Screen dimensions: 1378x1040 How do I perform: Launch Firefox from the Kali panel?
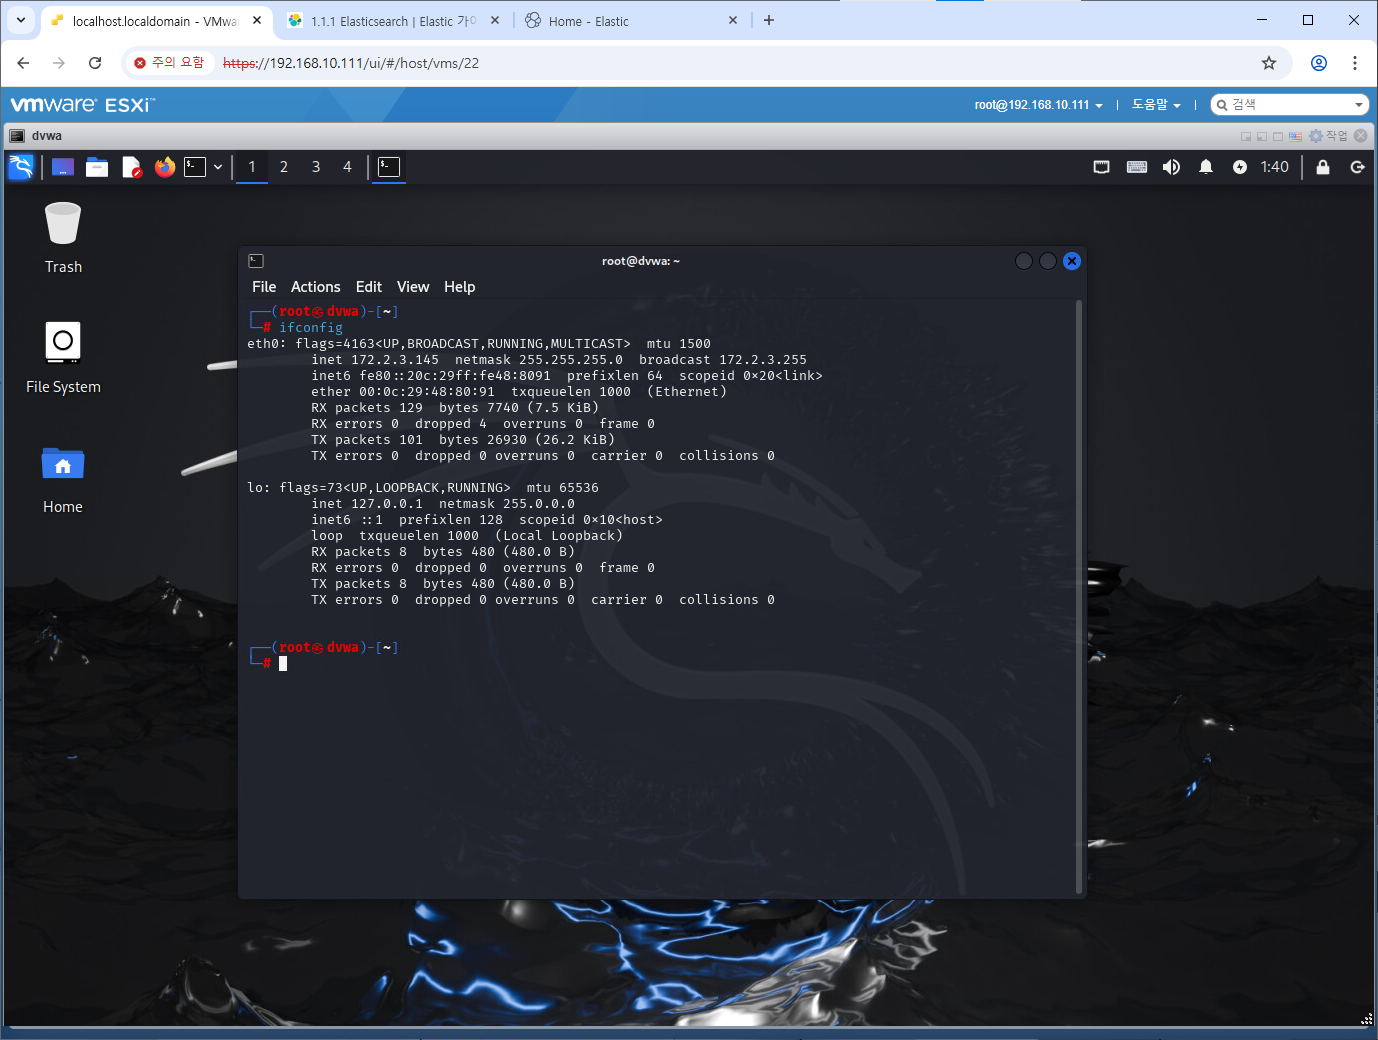pyautogui.click(x=165, y=167)
